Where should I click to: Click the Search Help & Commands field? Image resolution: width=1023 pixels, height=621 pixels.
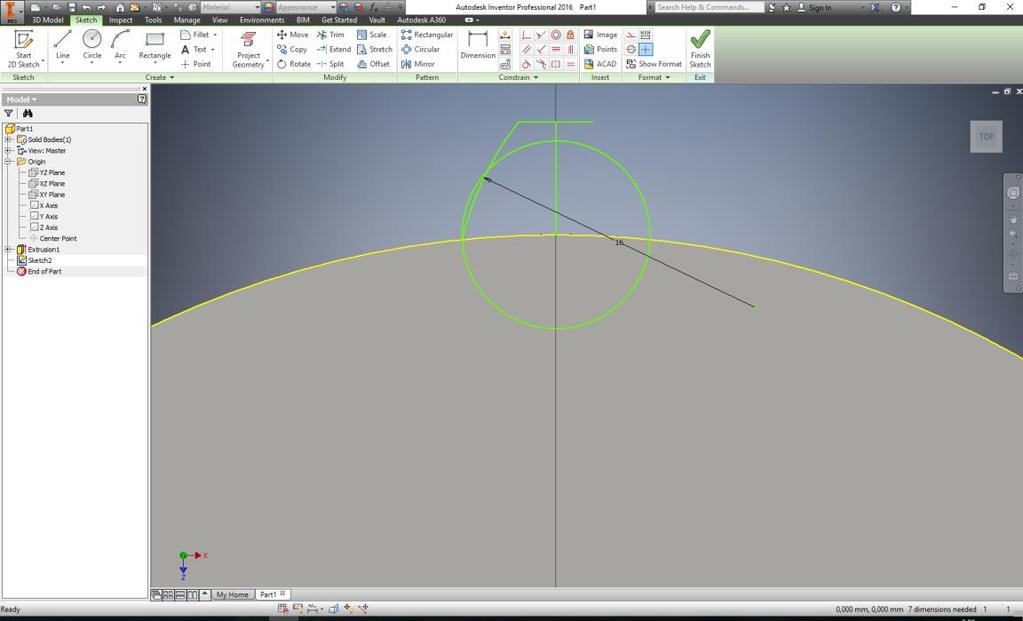click(x=709, y=7)
